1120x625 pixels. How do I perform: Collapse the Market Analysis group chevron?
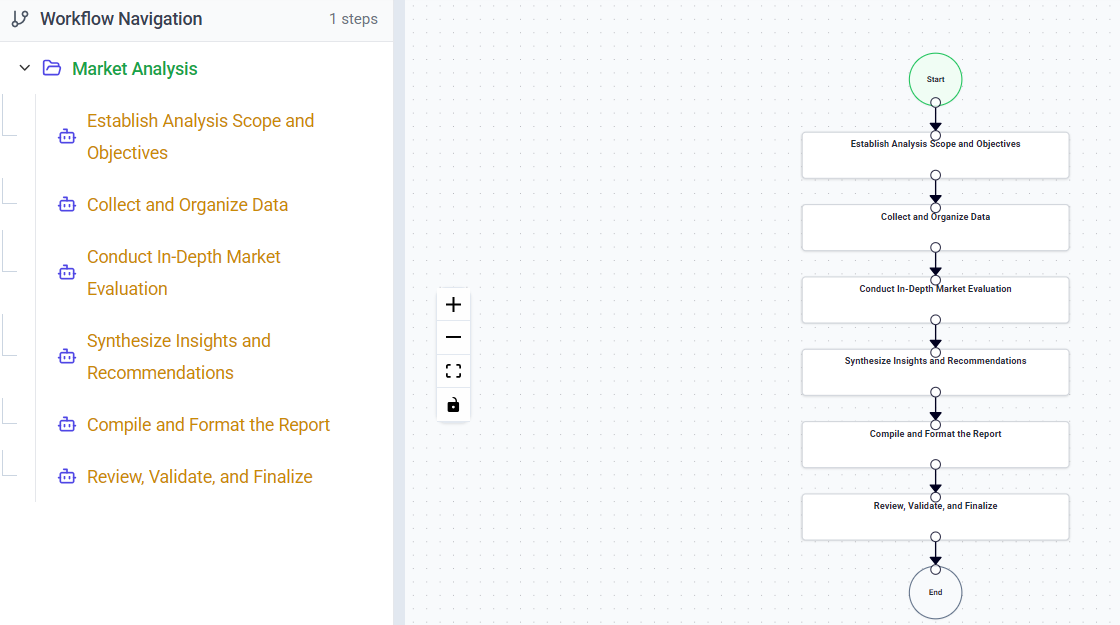[x=23, y=68]
